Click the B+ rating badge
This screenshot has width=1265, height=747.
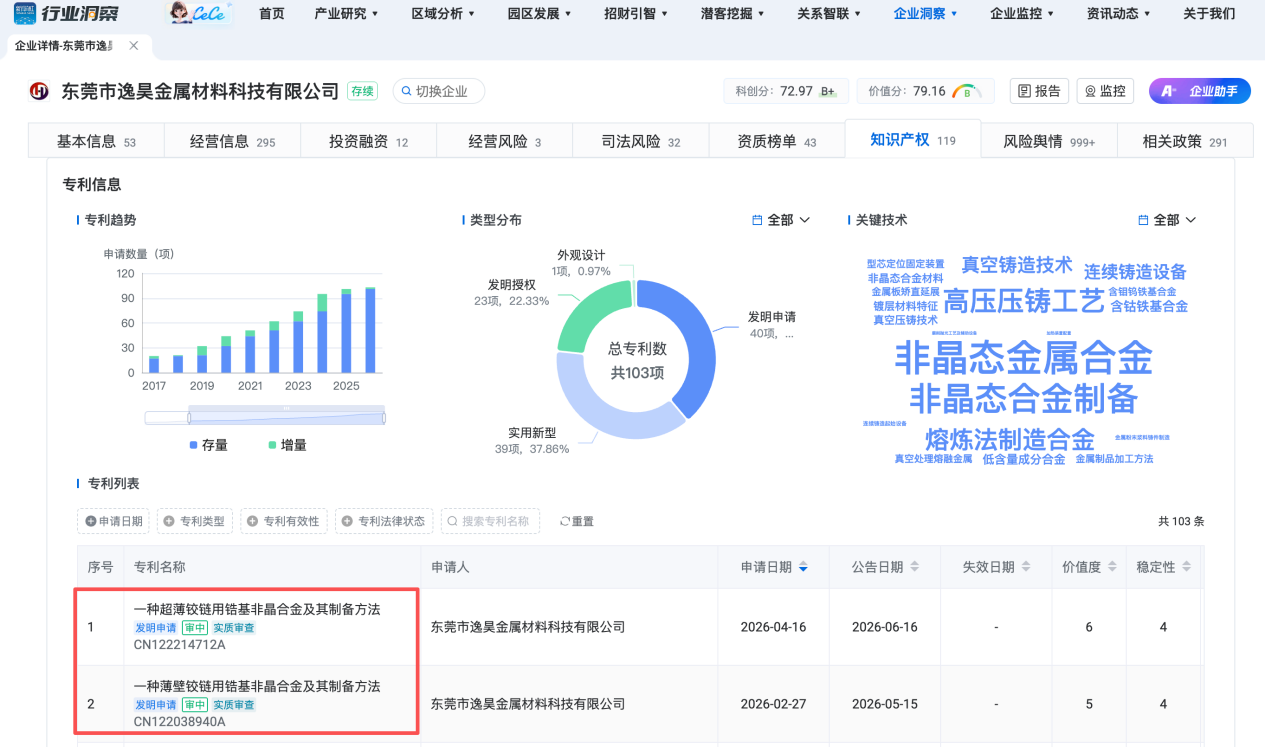click(828, 91)
